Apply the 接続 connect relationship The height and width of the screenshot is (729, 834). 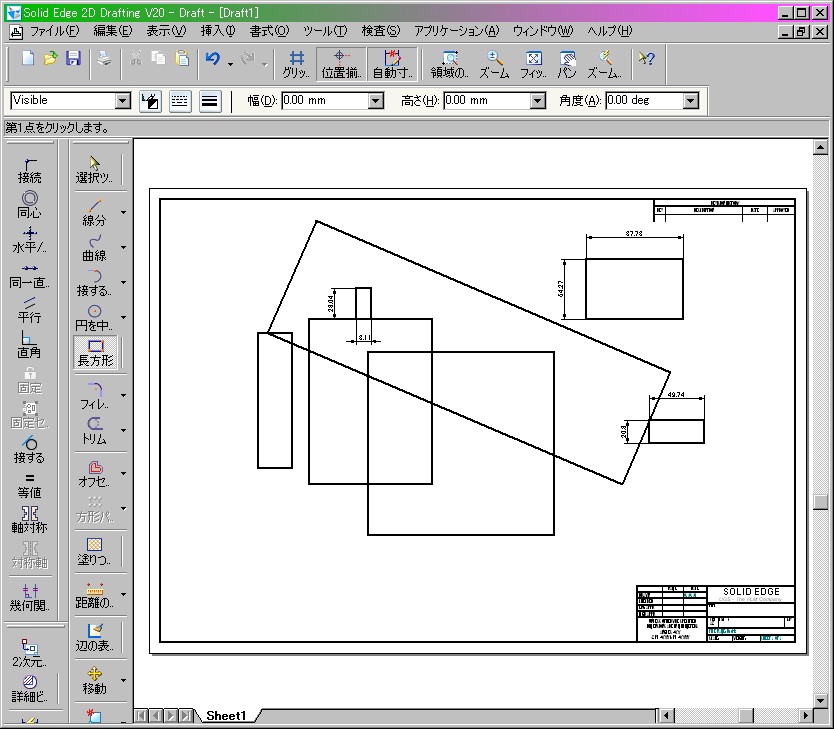tap(30, 170)
